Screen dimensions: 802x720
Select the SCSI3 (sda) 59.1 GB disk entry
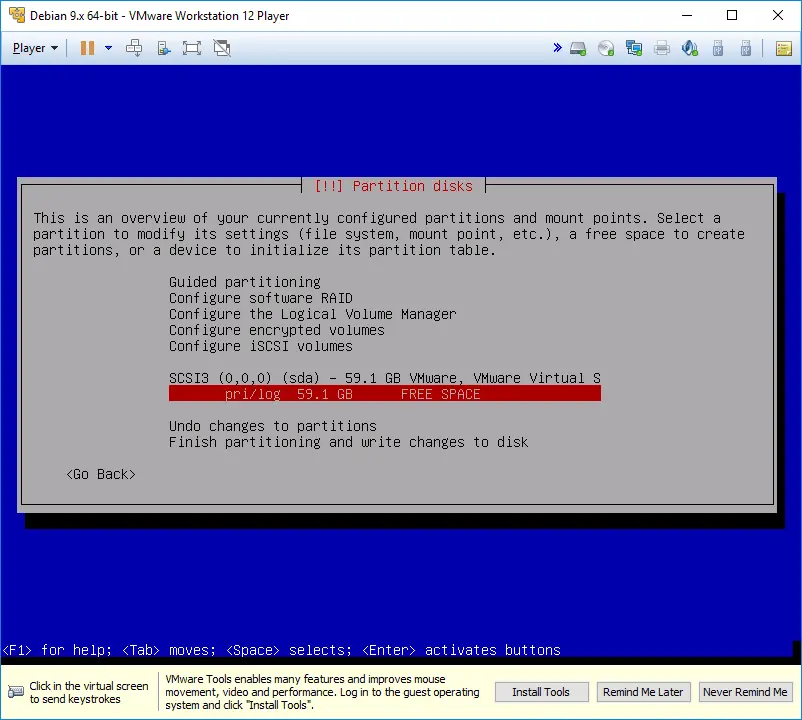(x=385, y=378)
